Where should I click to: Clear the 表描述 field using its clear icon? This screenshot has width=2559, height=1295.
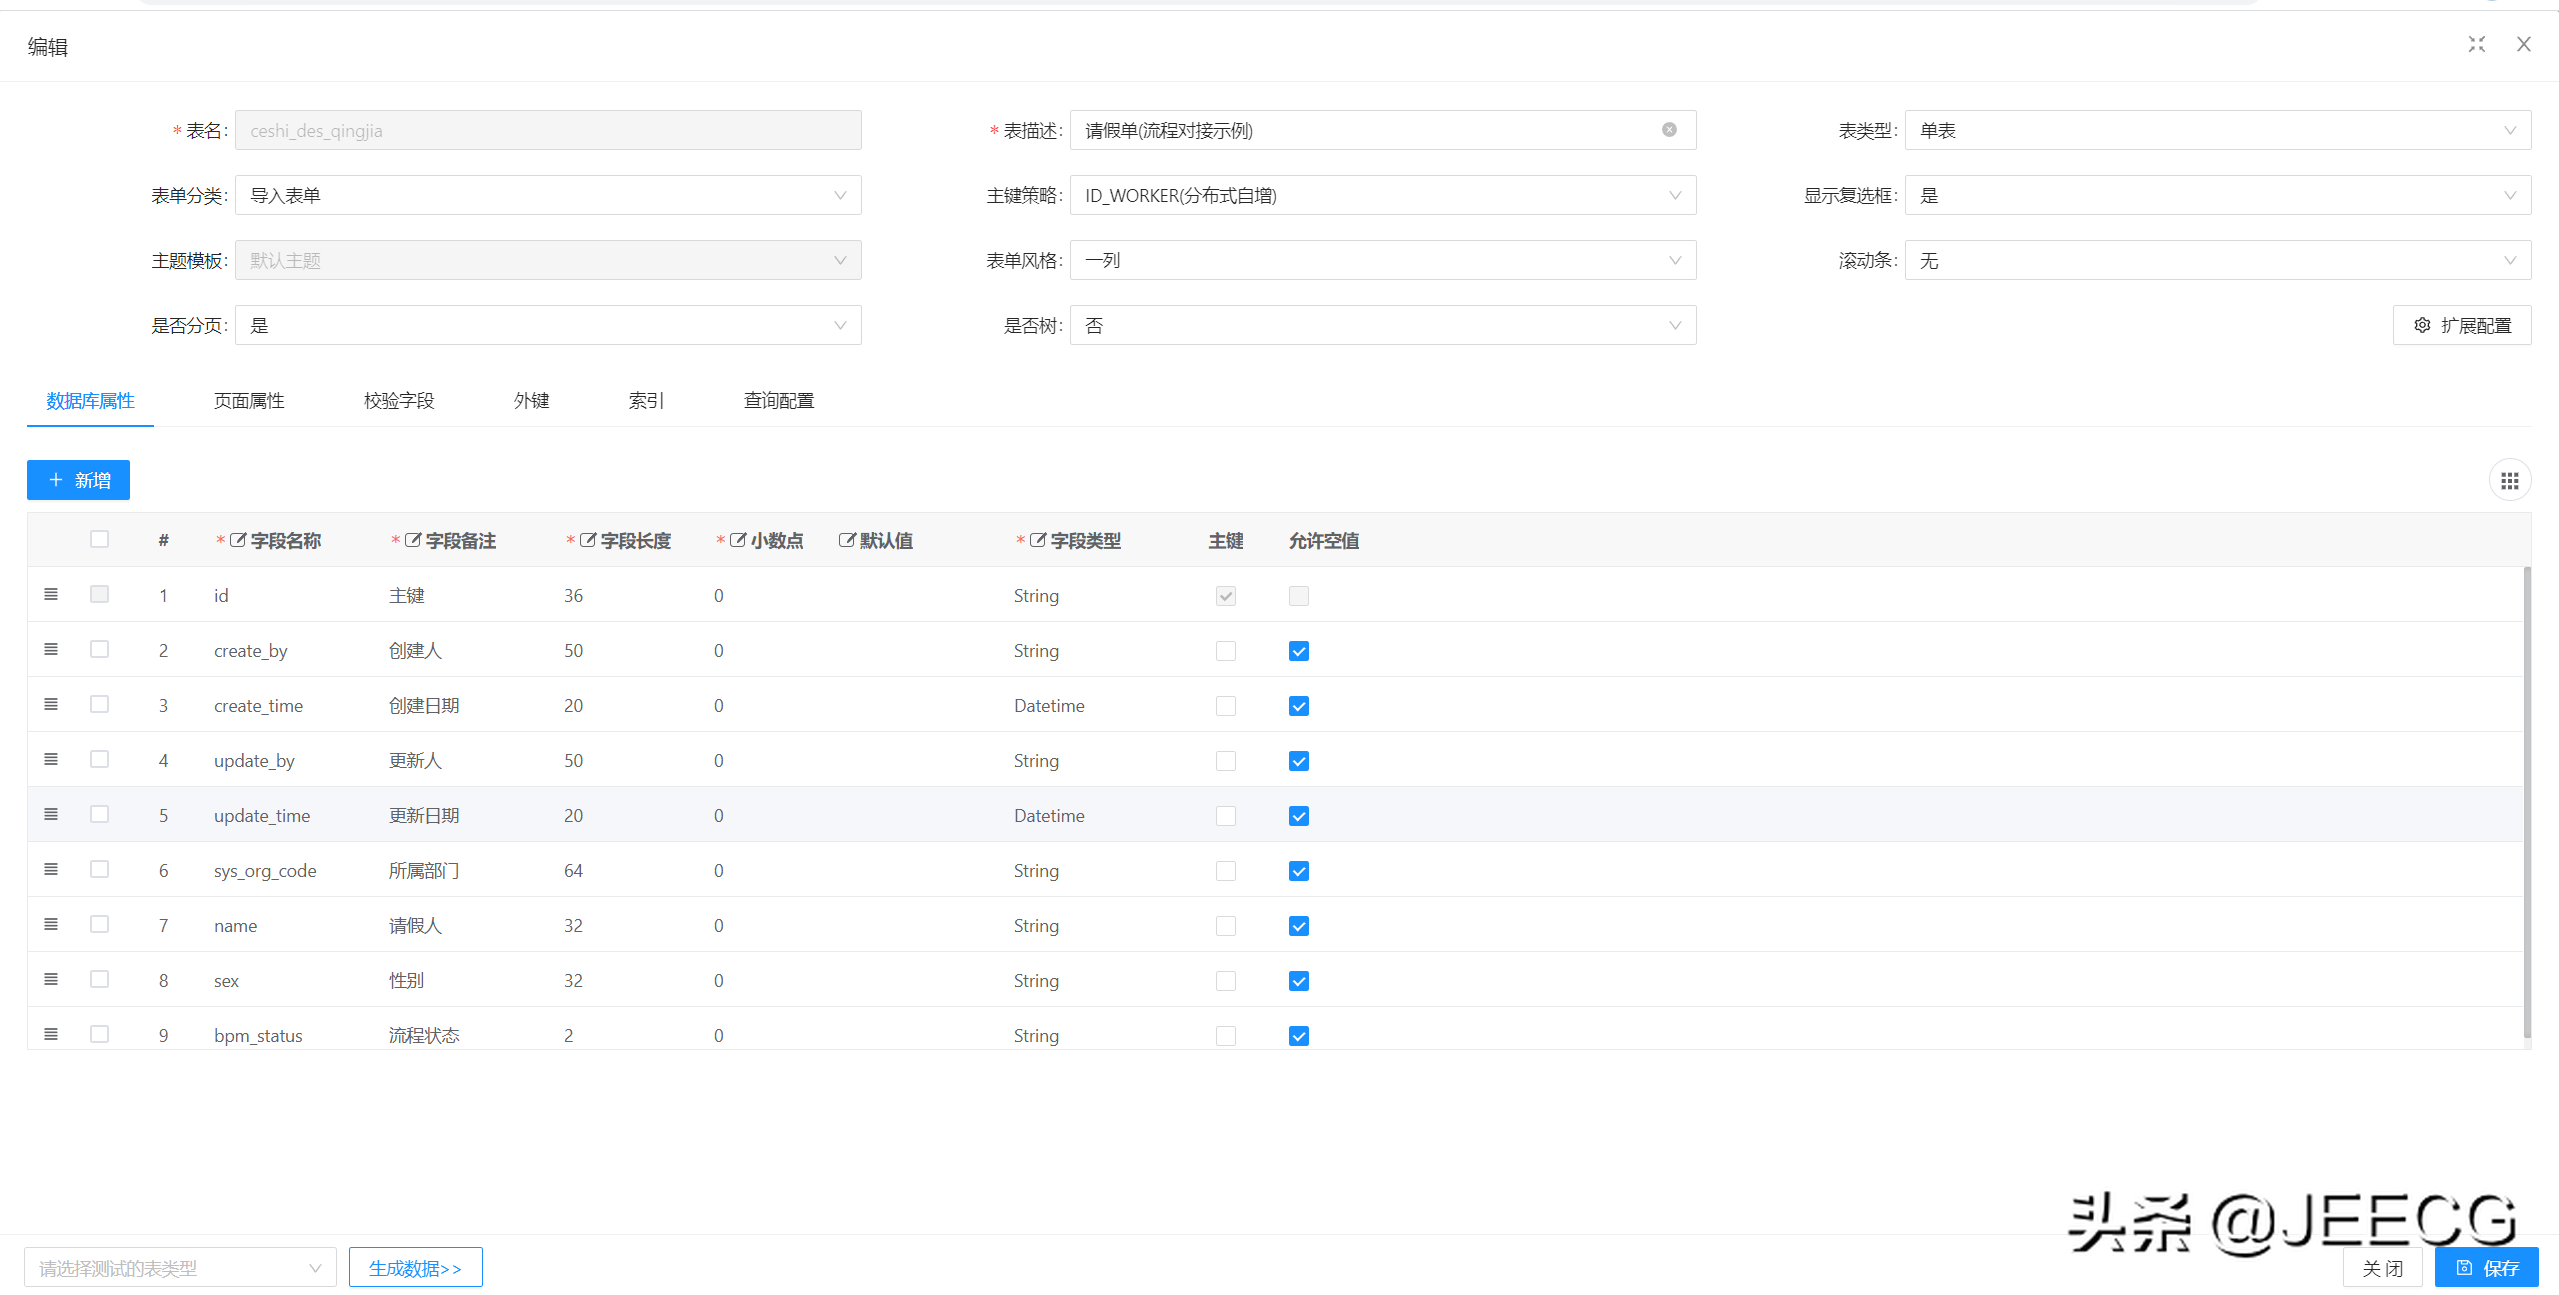pos(1668,129)
